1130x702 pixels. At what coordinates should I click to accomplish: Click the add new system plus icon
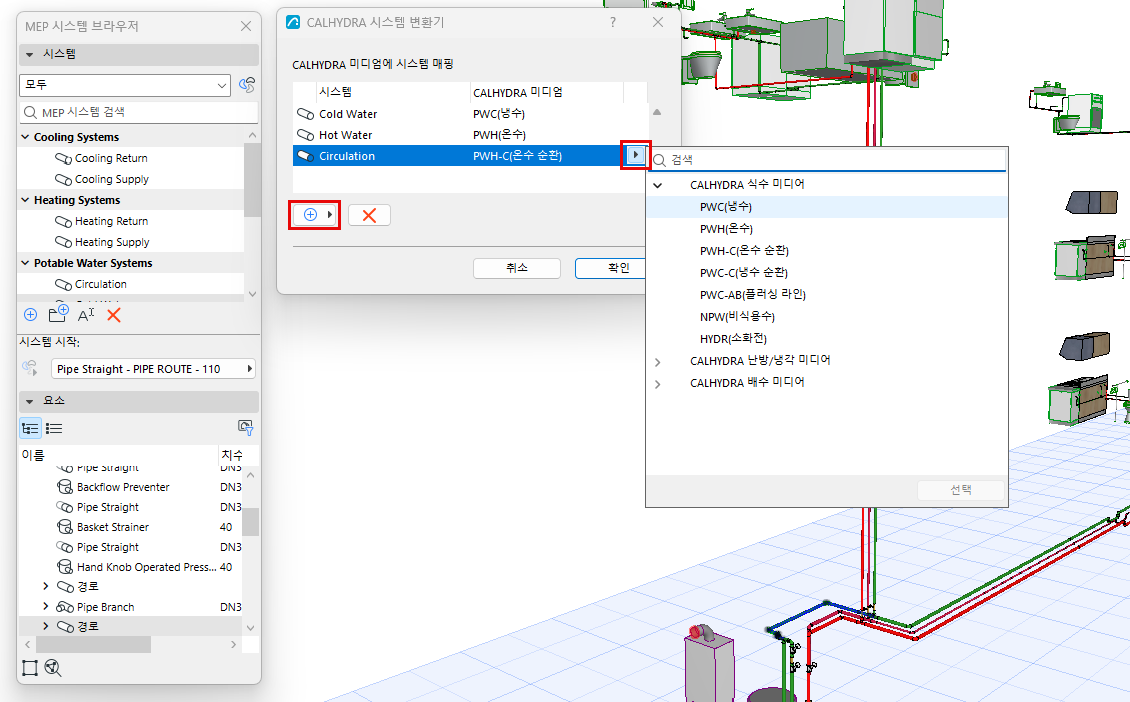click(x=30, y=315)
